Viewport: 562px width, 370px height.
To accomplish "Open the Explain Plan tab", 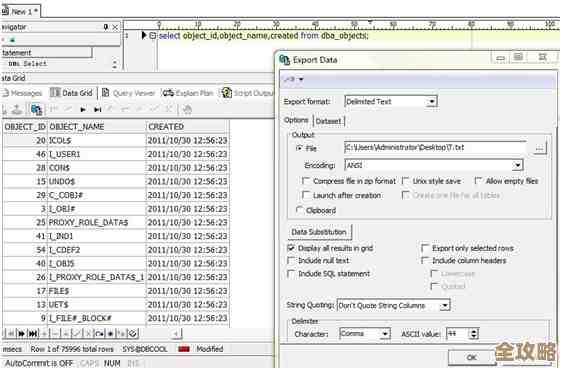I will pyautogui.click(x=188, y=93).
